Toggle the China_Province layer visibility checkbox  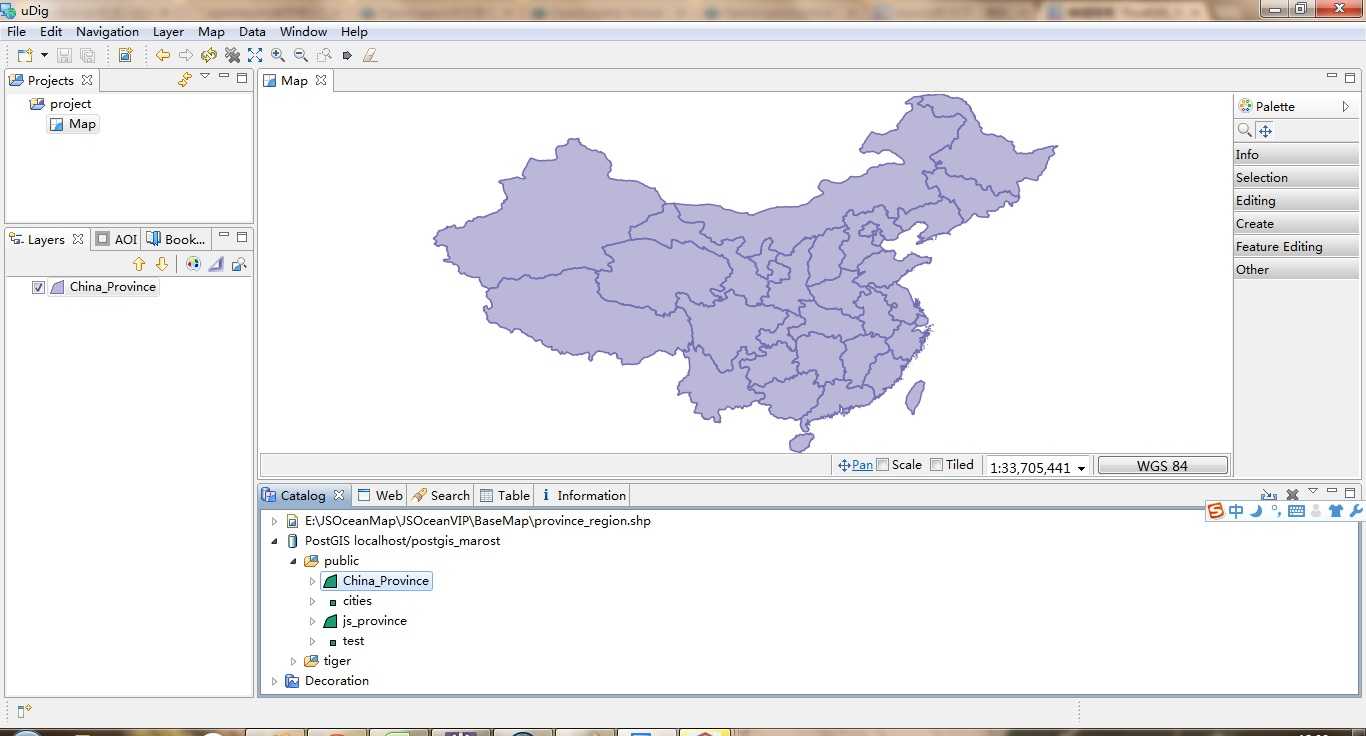tap(38, 287)
